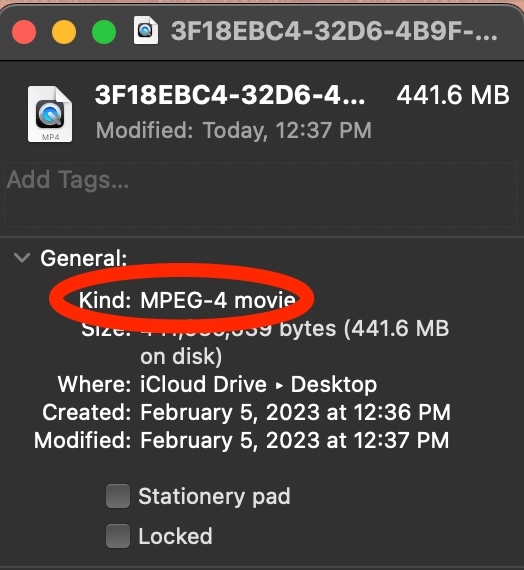Collapse the General section chevron

coord(22,258)
